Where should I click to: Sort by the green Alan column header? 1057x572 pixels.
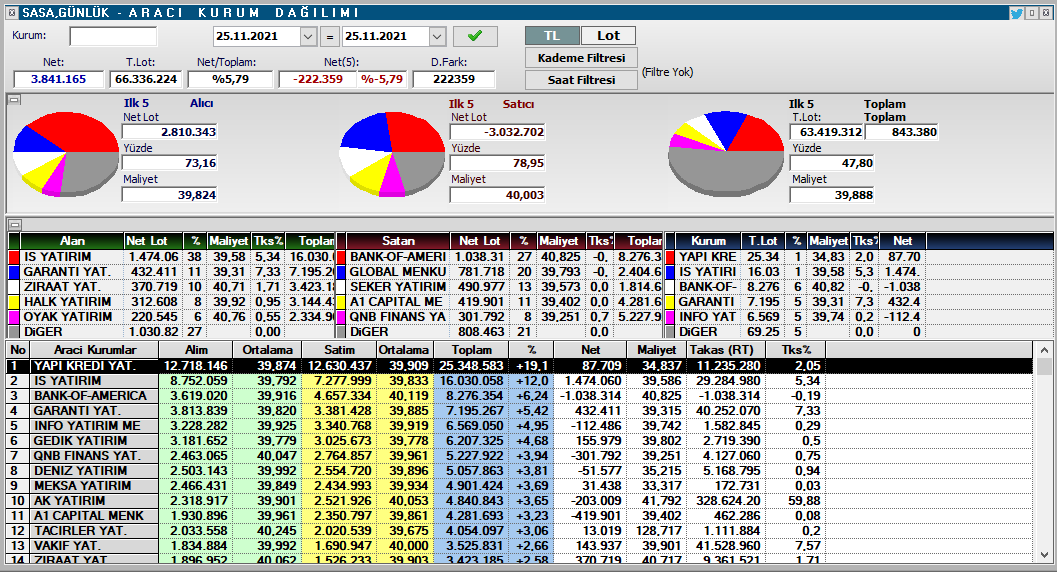(72, 241)
